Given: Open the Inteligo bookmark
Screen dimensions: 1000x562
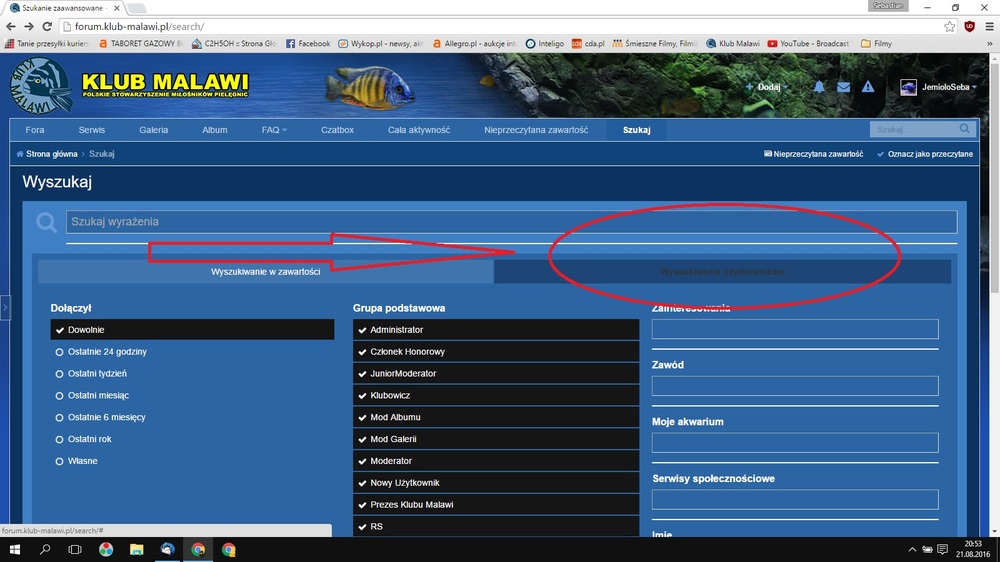Looking at the screenshot, I should pyautogui.click(x=545, y=43).
